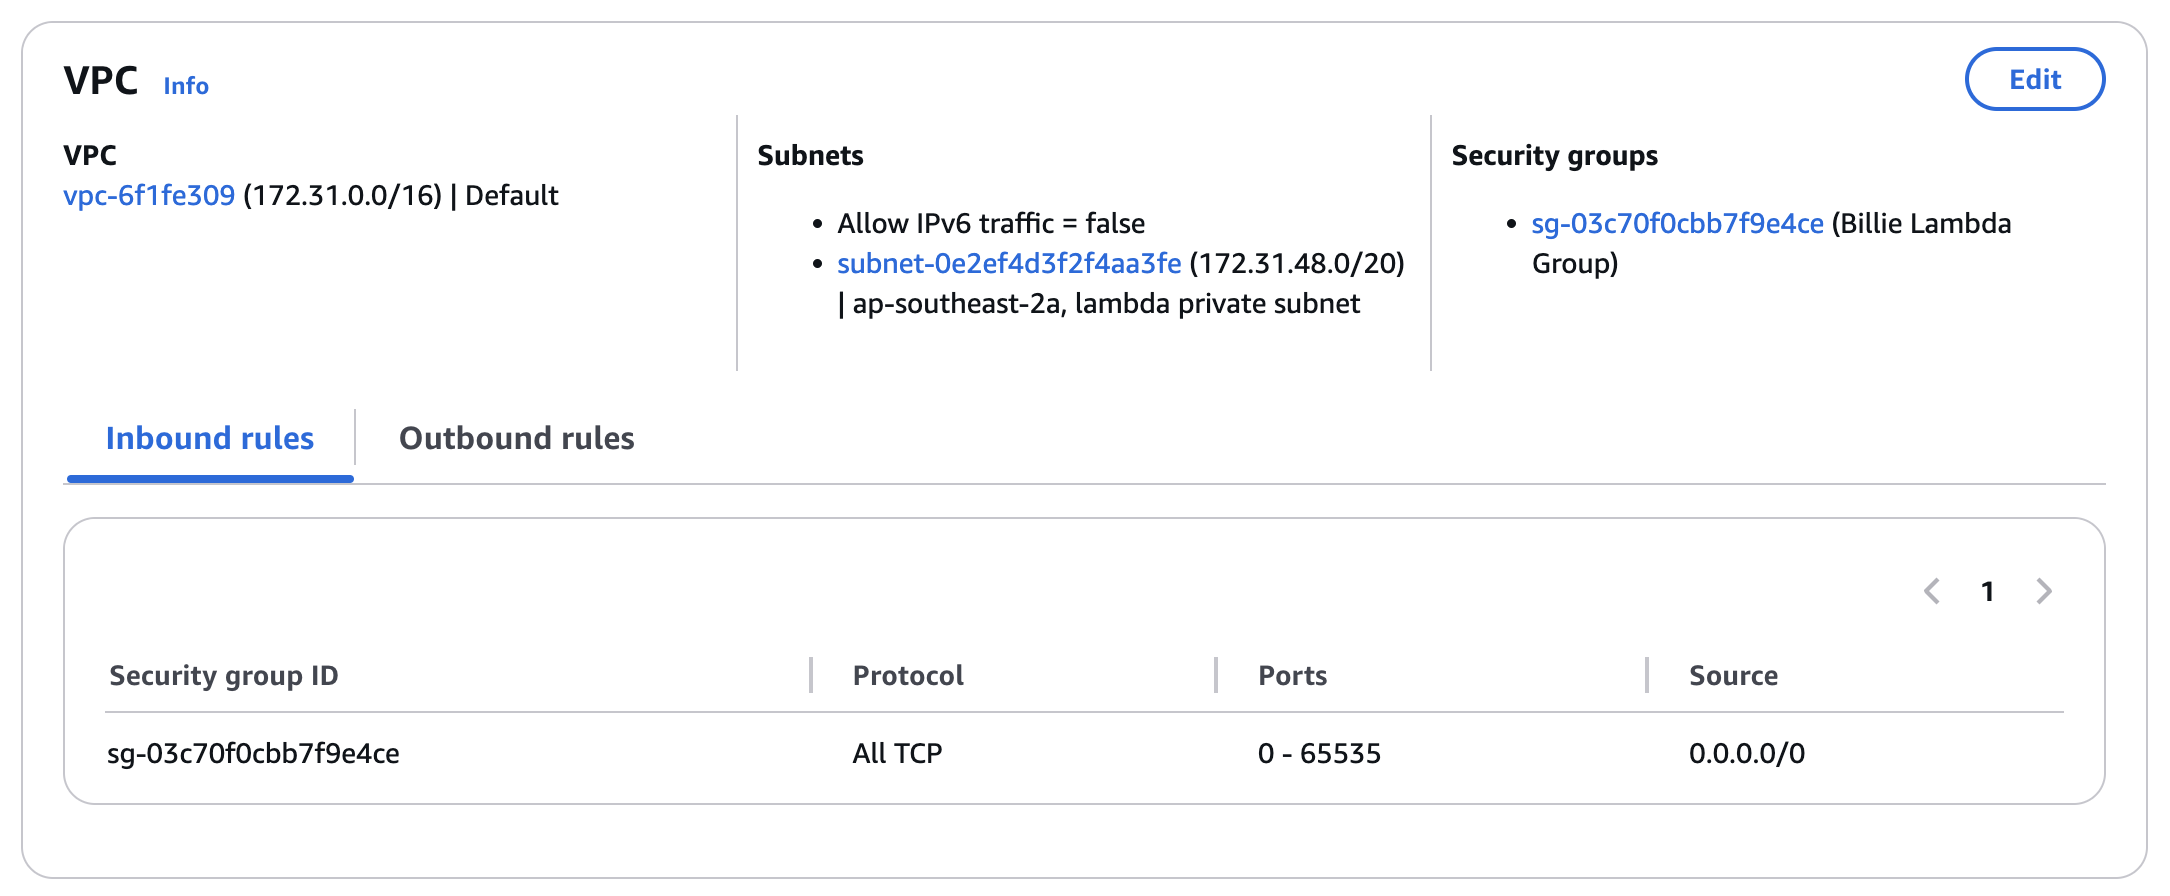Switch to the Outbound rules tab
This screenshot has height=896, width=2170.
click(516, 438)
